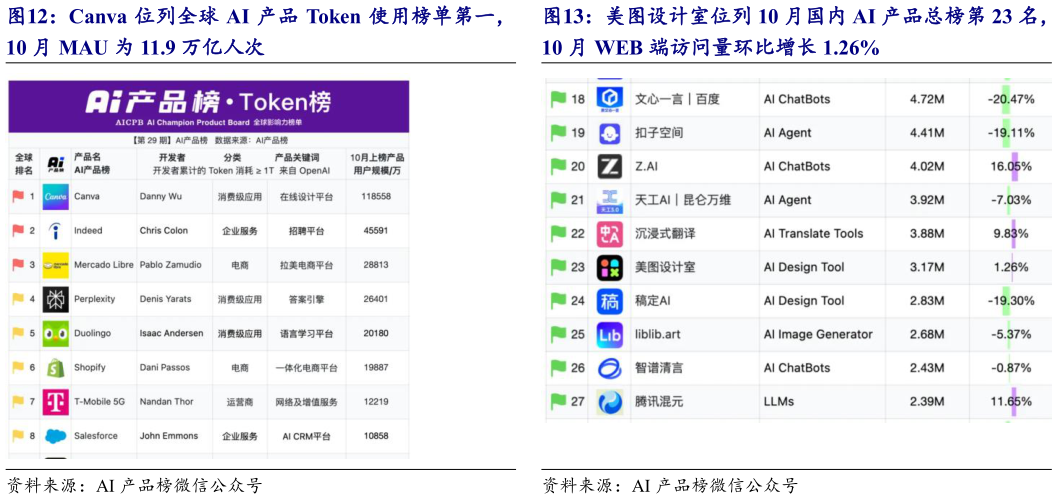Click the AI CRM平台 keyword cell
The height and width of the screenshot is (499, 1057).
[x=307, y=436]
